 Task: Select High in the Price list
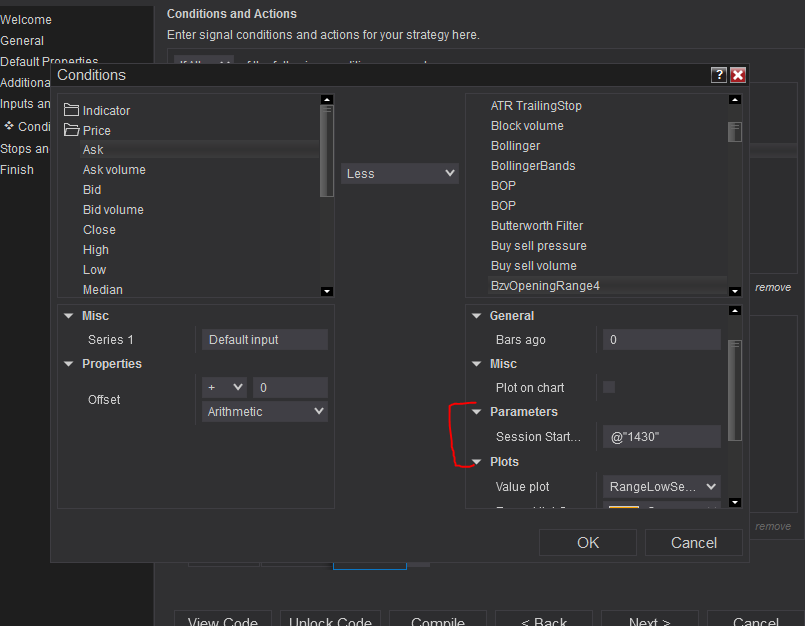(95, 250)
